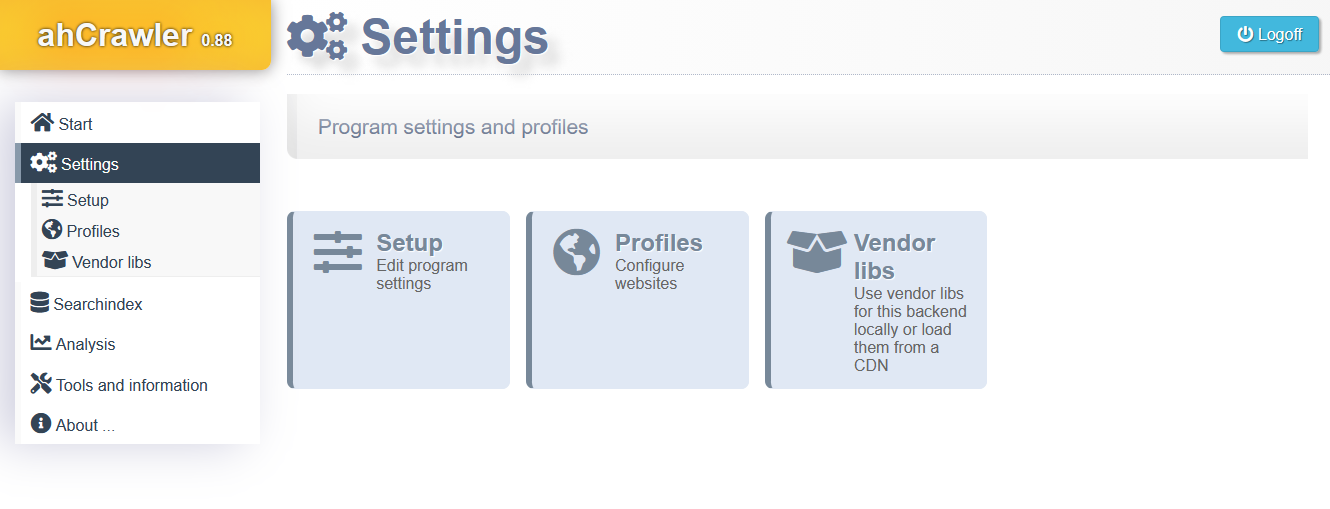Open Vendor libs tile description text
Viewport: 1330px width, 509px height.
tap(910, 329)
